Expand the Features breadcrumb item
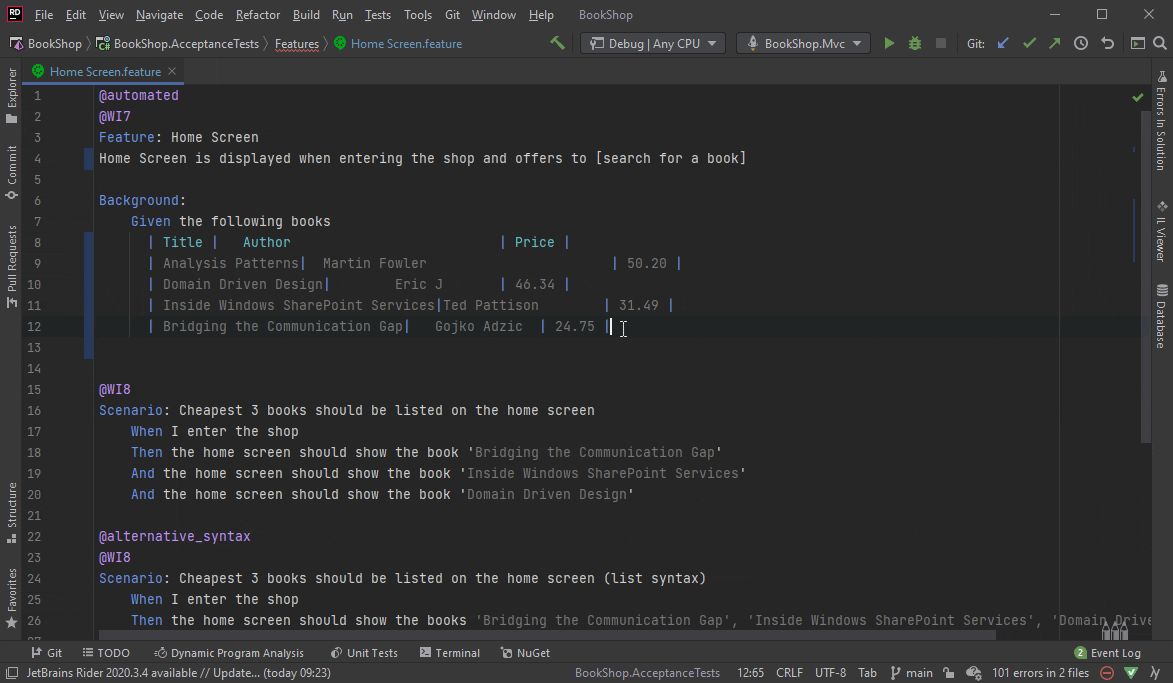Viewport: 1173px width, 683px height. [x=297, y=43]
